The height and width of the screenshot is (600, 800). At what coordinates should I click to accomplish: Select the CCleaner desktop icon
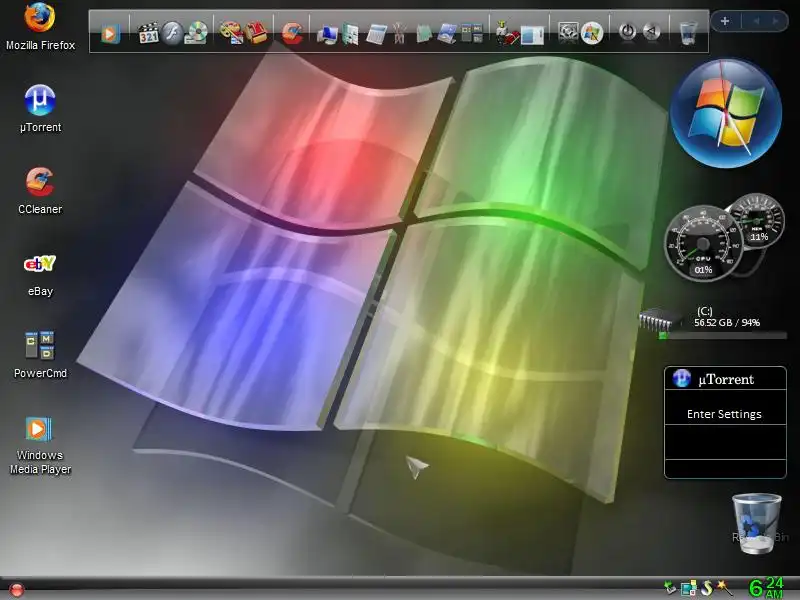[x=40, y=190]
